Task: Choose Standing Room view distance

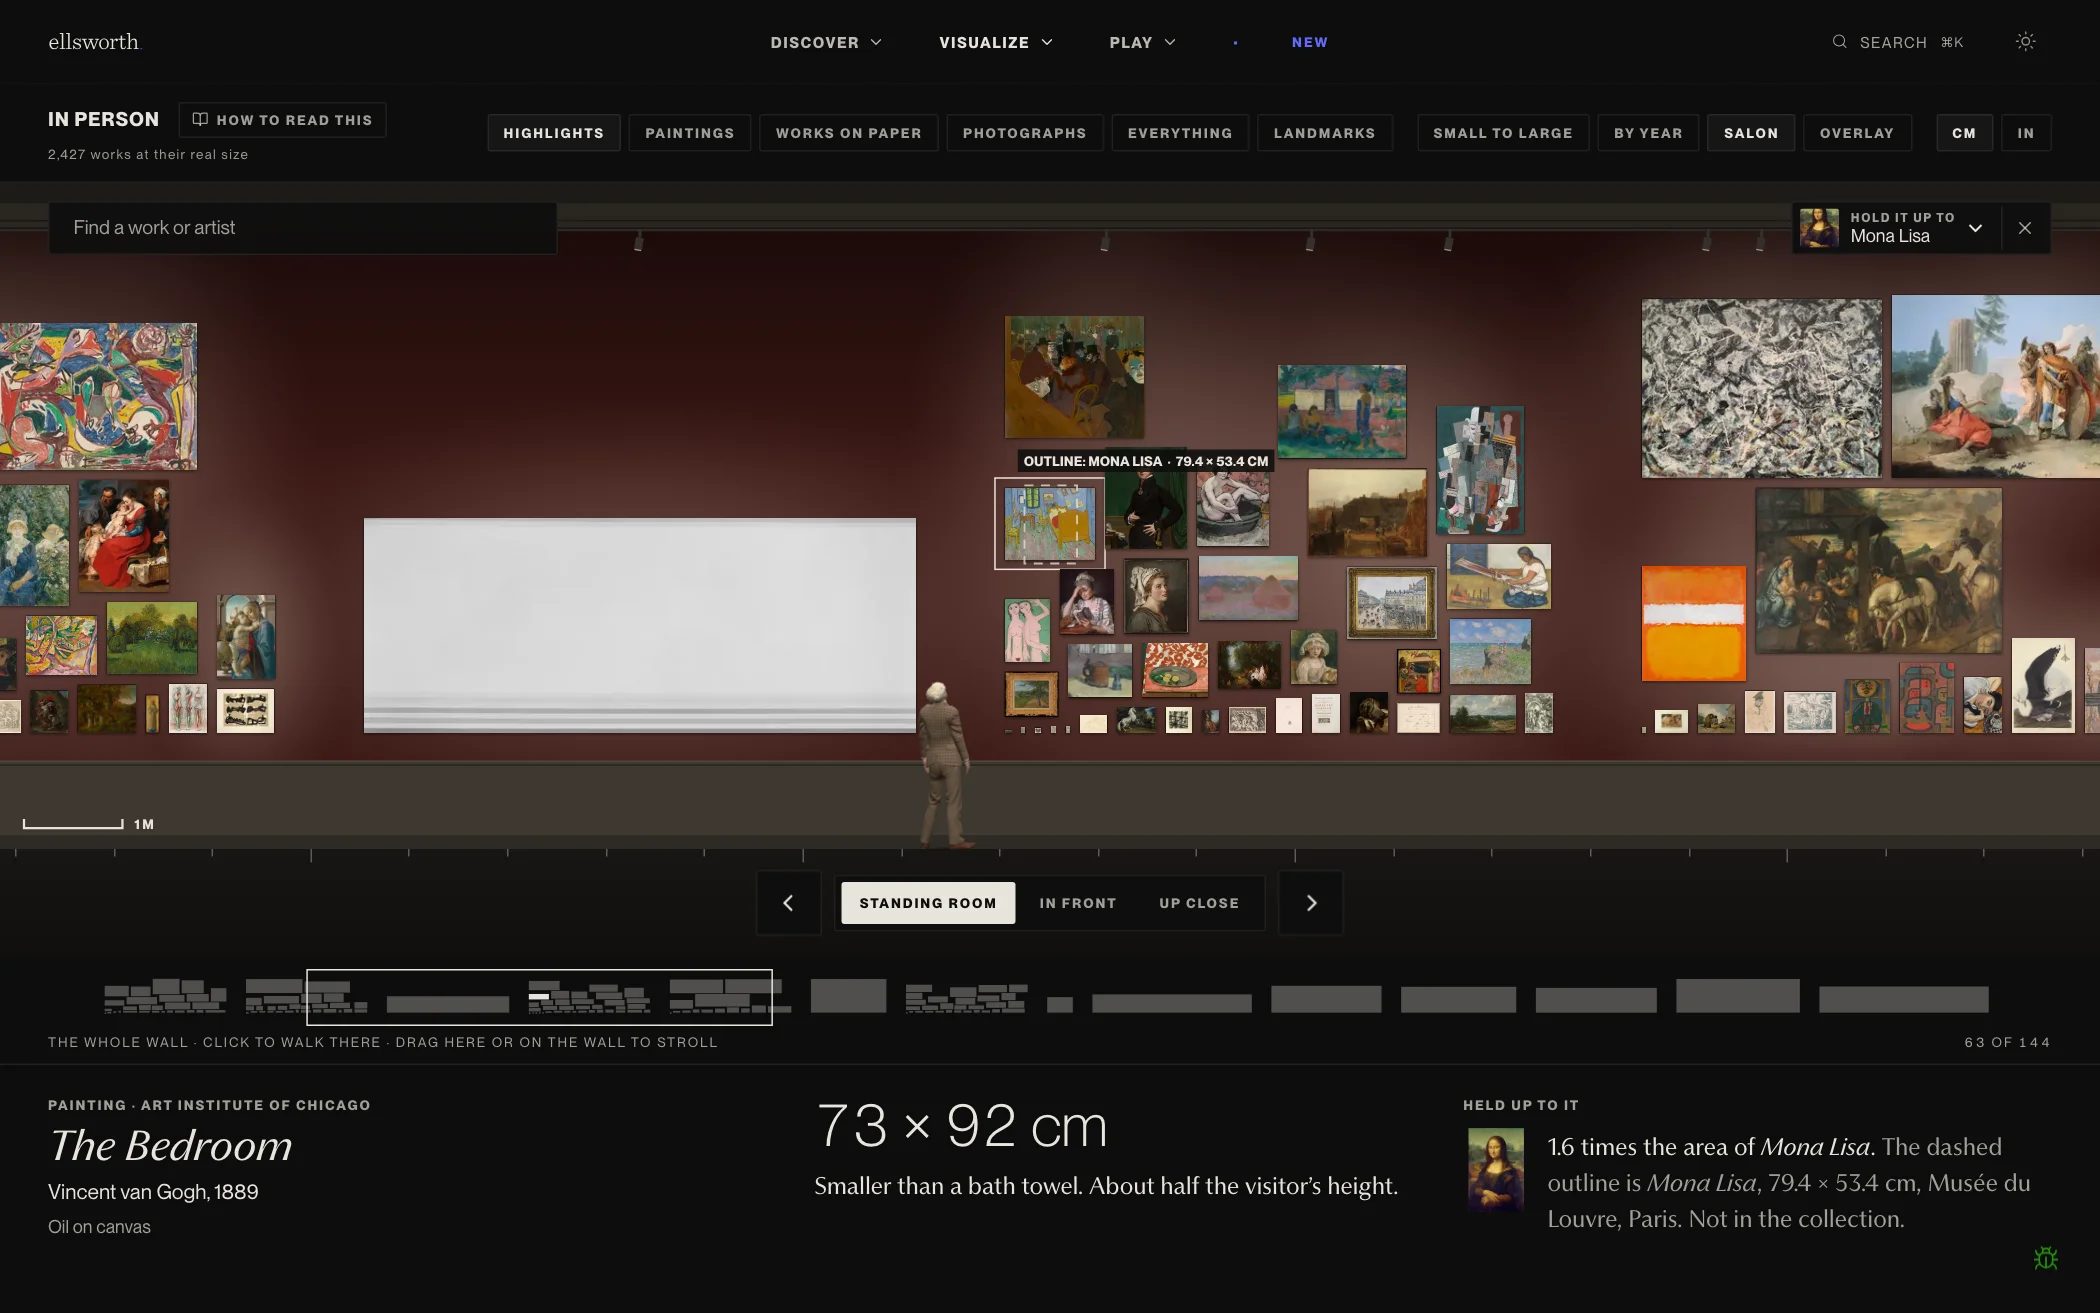Action: [x=928, y=903]
